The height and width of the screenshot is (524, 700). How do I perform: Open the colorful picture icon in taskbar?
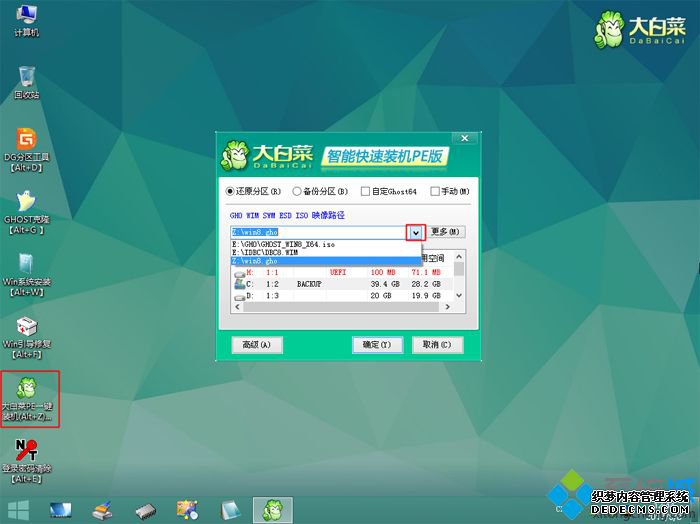[187, 510]
